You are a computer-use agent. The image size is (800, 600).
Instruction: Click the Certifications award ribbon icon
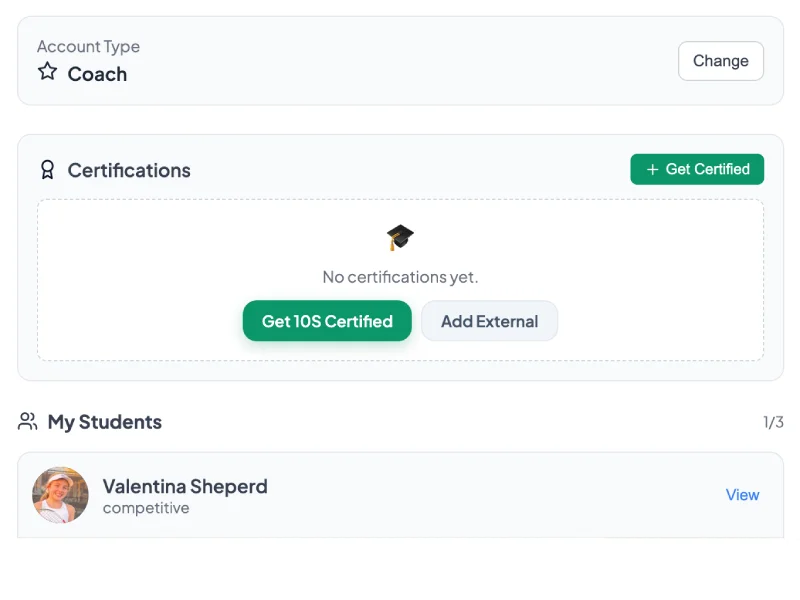coord(47,170)
